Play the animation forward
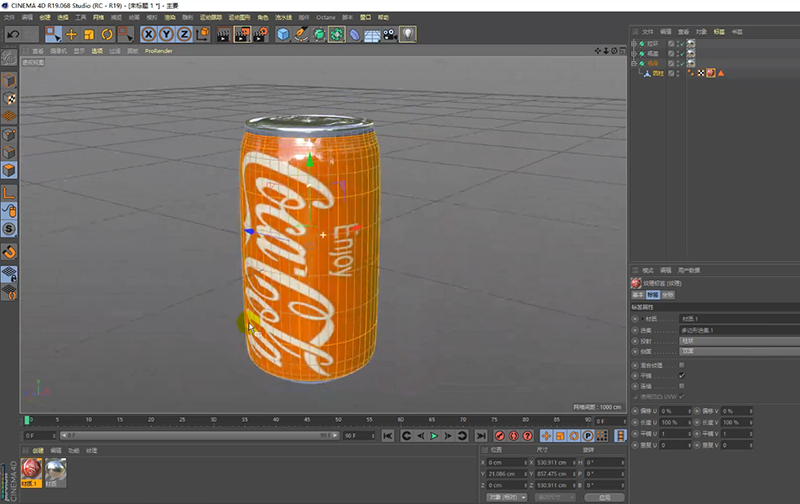Viewport: 800px width, 504px height. point(434,436)
